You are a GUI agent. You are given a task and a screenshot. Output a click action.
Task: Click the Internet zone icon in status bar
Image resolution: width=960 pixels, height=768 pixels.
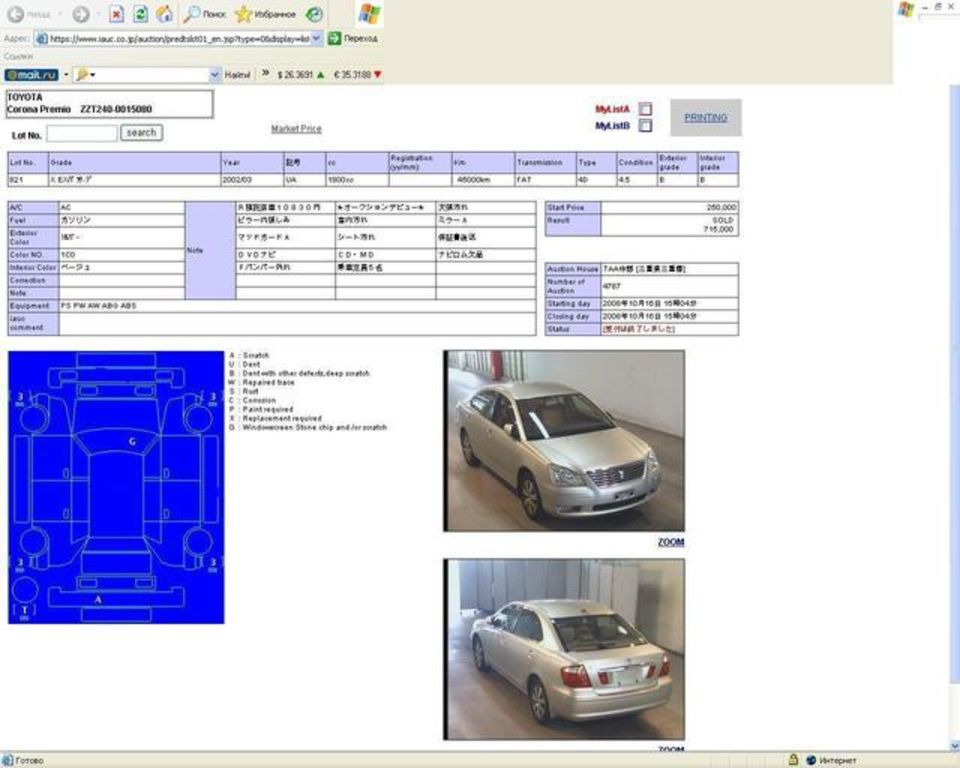pyautogui.click(x=811, y=760)
